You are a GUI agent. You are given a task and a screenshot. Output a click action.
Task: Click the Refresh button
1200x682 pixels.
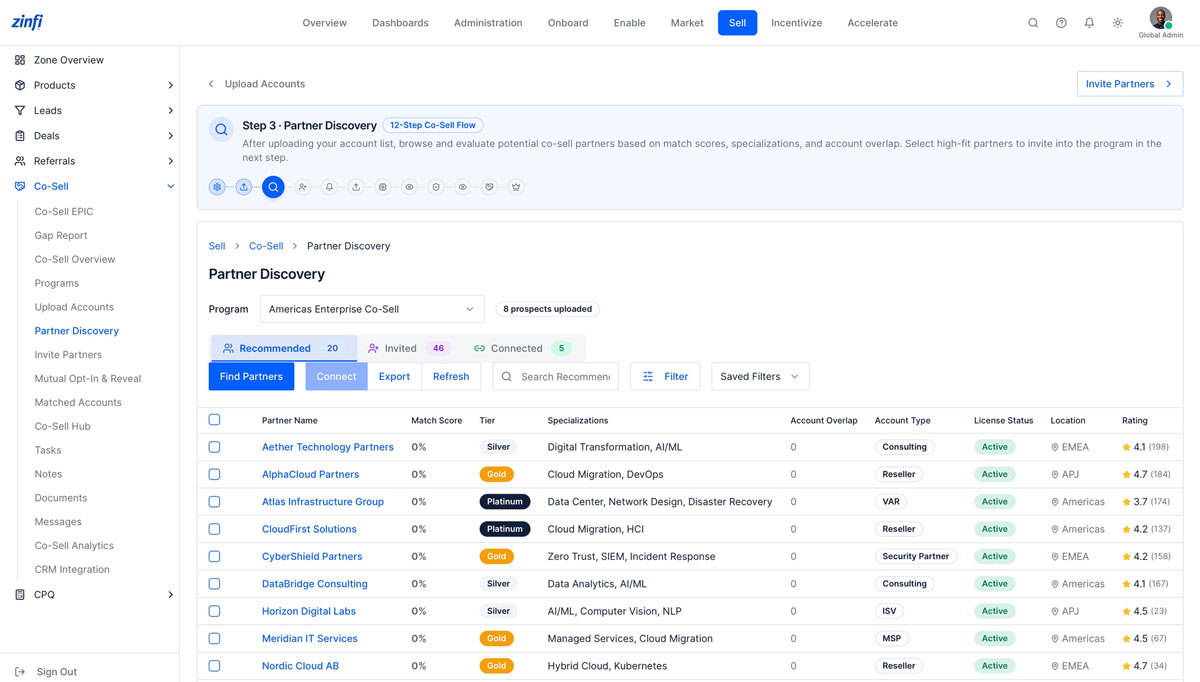451,376
